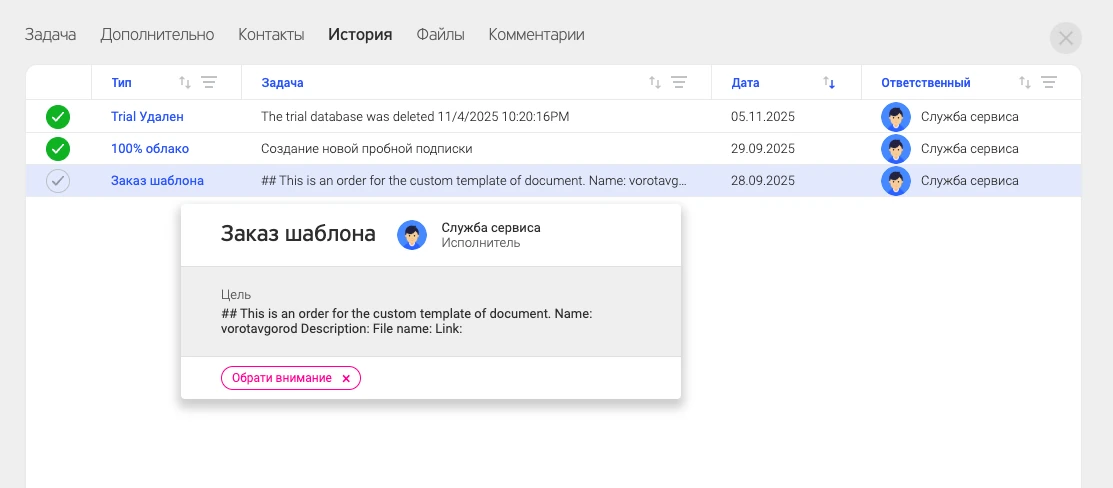Toggle the green checkmark for Trial Удален
Screen dimensions: 1113x488
[58, 116]
